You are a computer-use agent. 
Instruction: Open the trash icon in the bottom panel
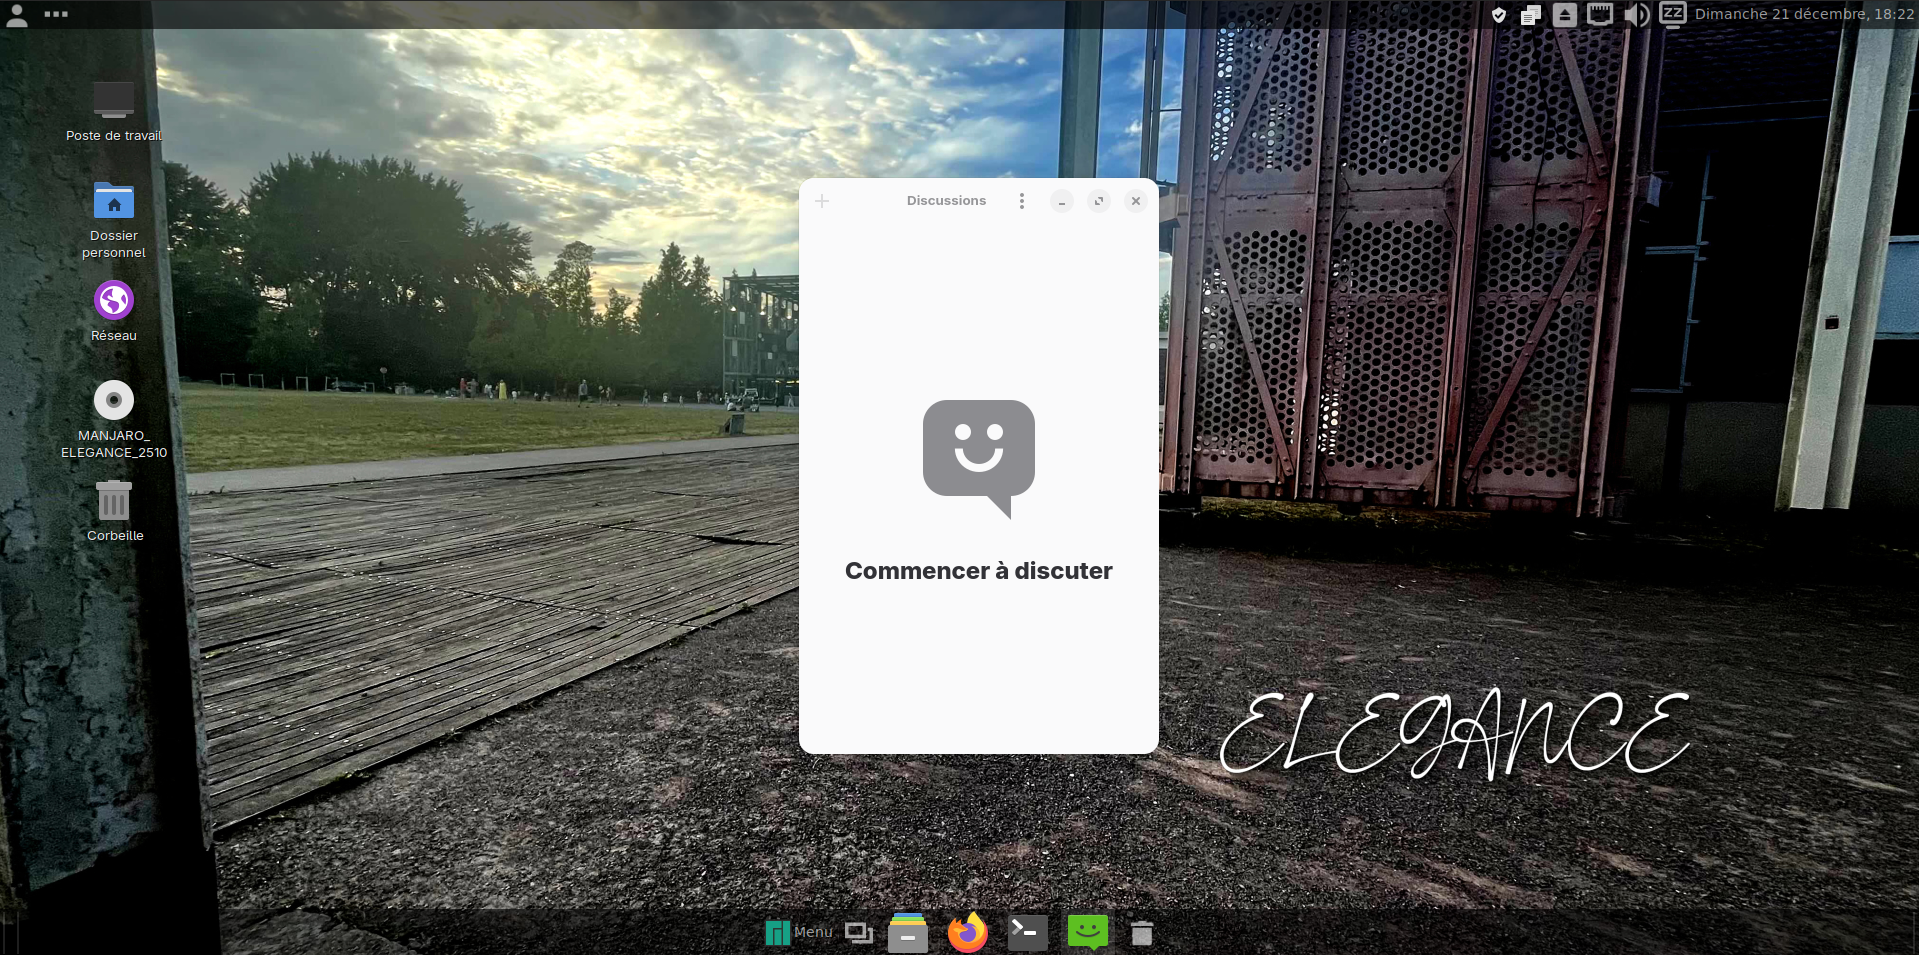(x=1142, y=933)
